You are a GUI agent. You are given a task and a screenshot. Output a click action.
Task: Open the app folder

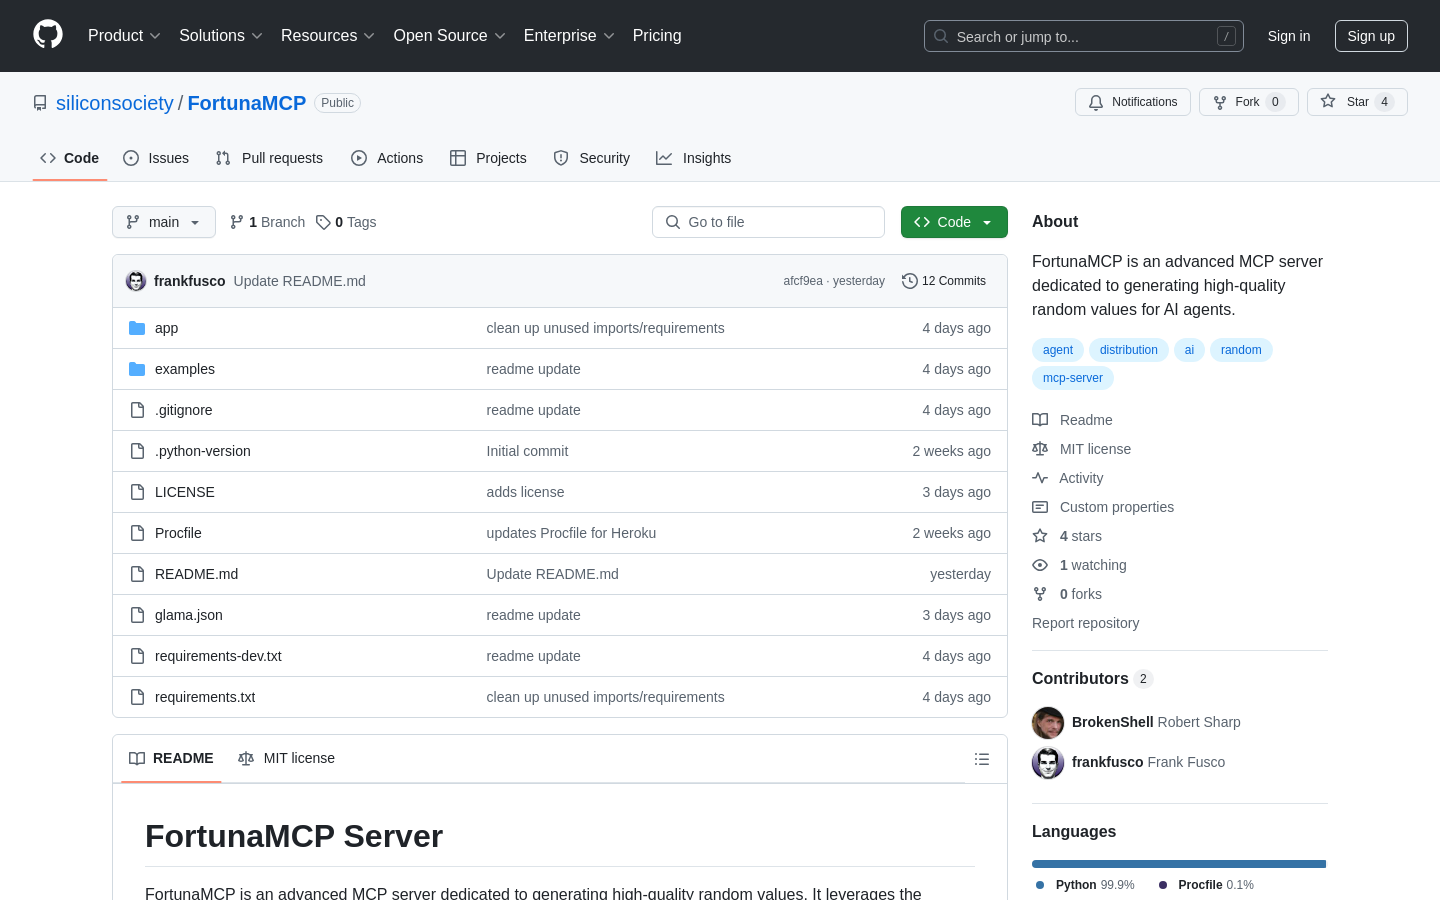(x=167, y=328)
